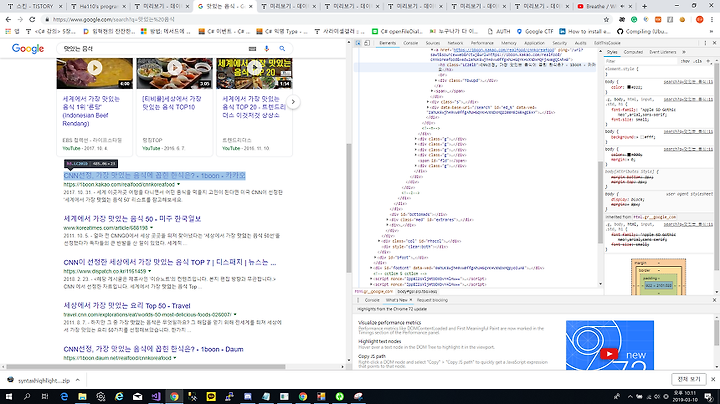Click the Chrome address bar URL
Viewport: 720px width, 404px height.
113,19
